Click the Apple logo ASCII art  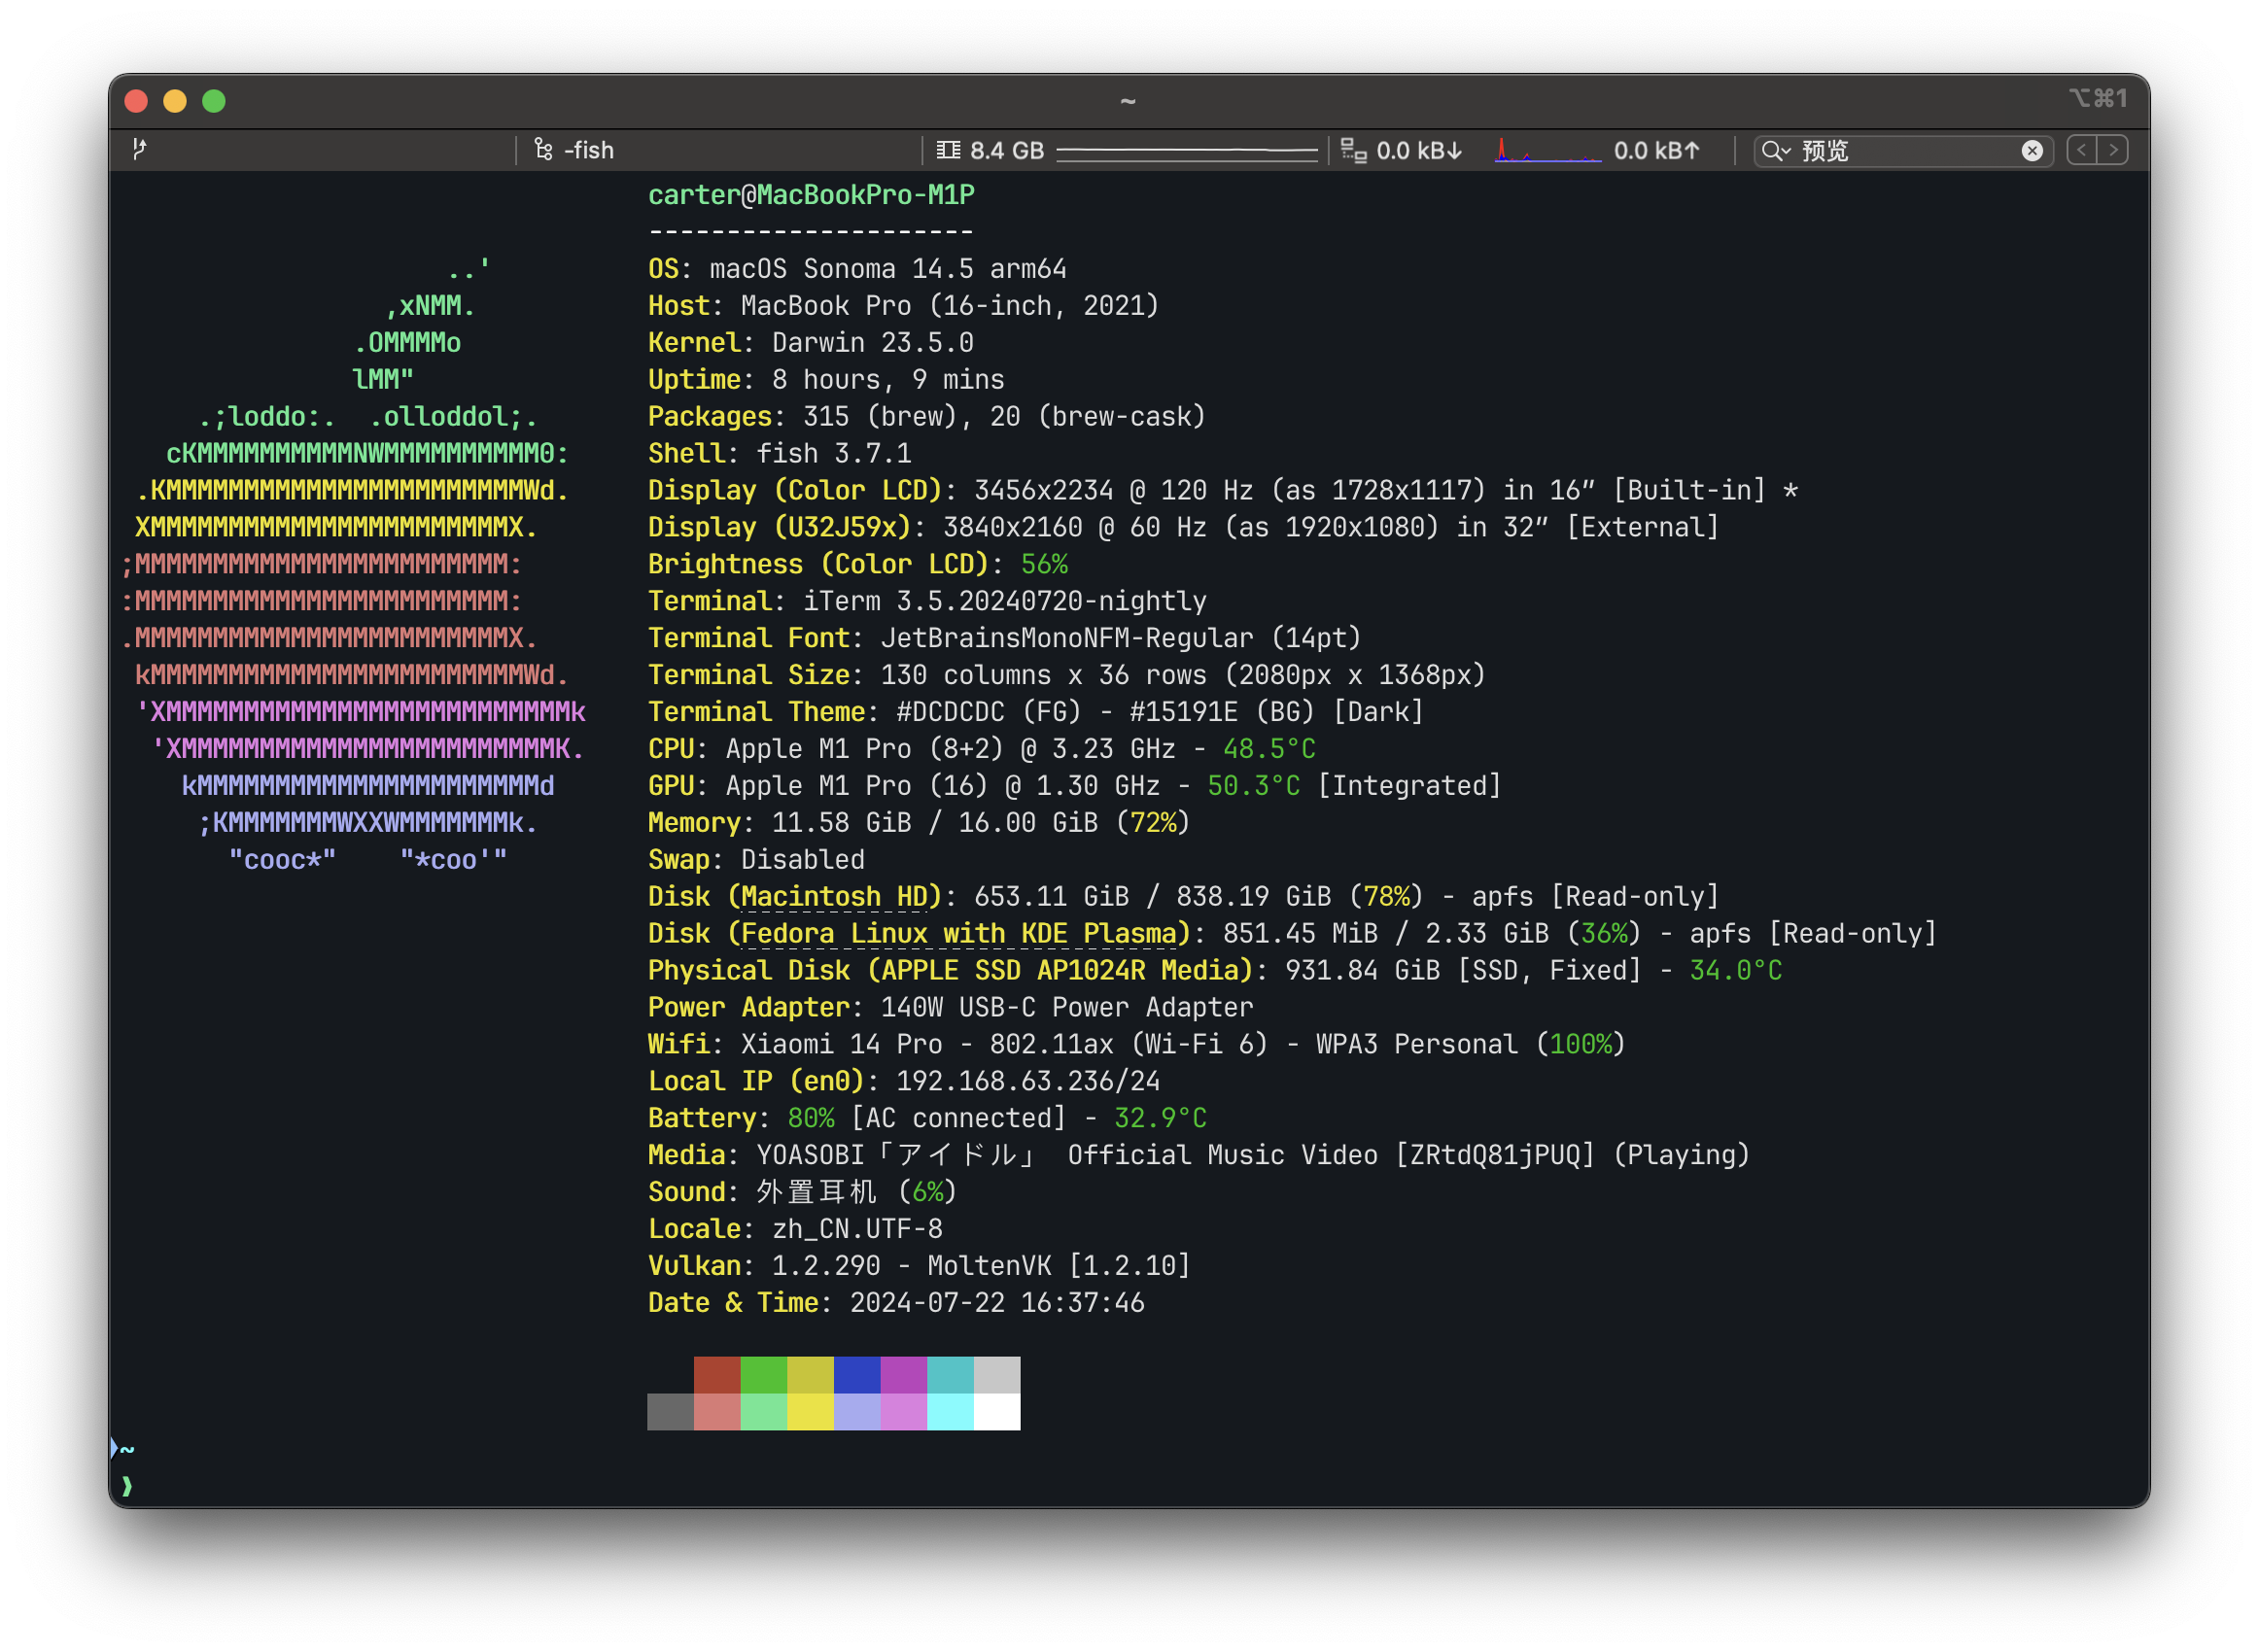coord(352,565)
